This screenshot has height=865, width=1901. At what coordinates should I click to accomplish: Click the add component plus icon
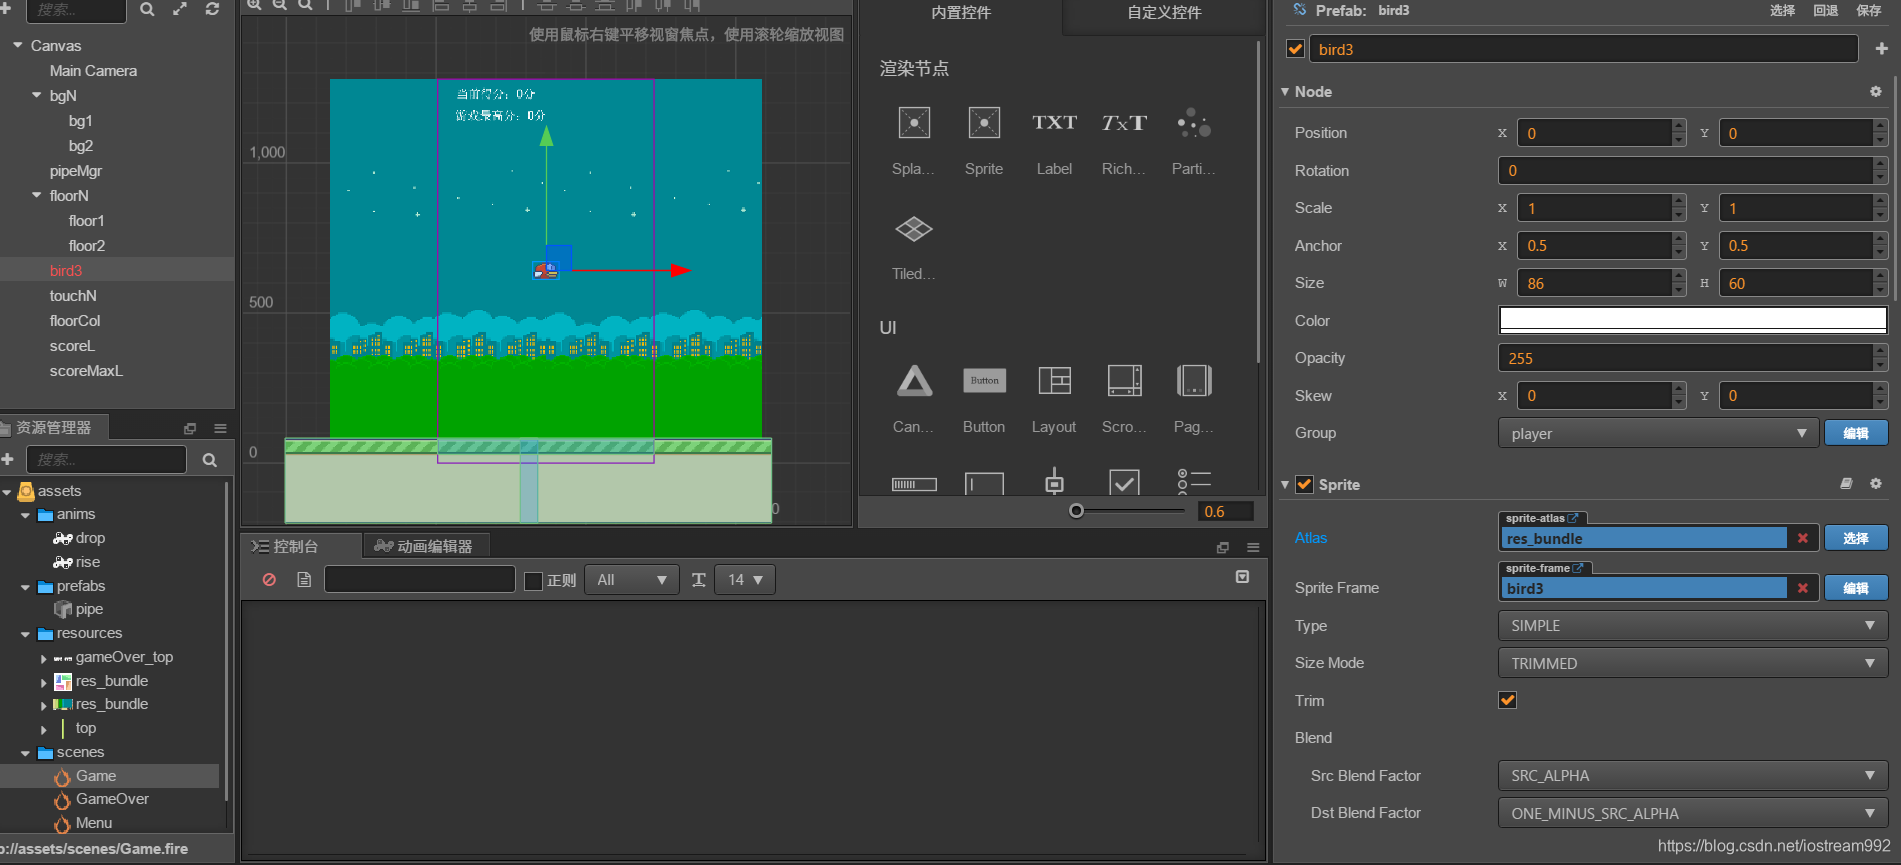point(1881,49)
